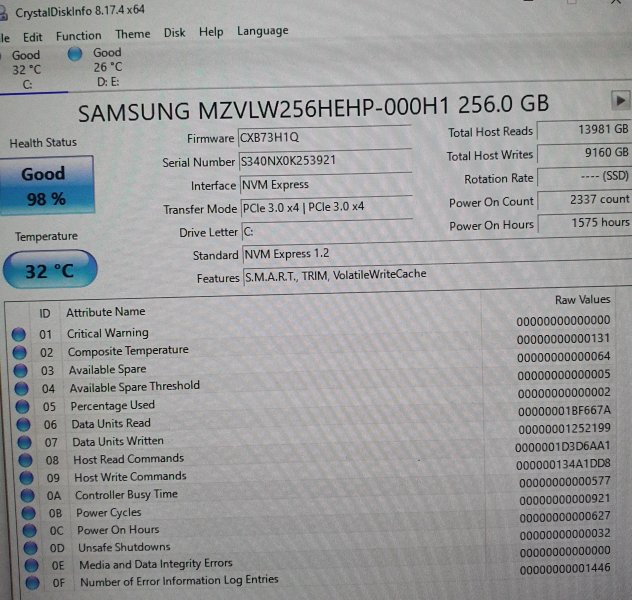
Task: Open the Language menu
Action: coord(262,31)
